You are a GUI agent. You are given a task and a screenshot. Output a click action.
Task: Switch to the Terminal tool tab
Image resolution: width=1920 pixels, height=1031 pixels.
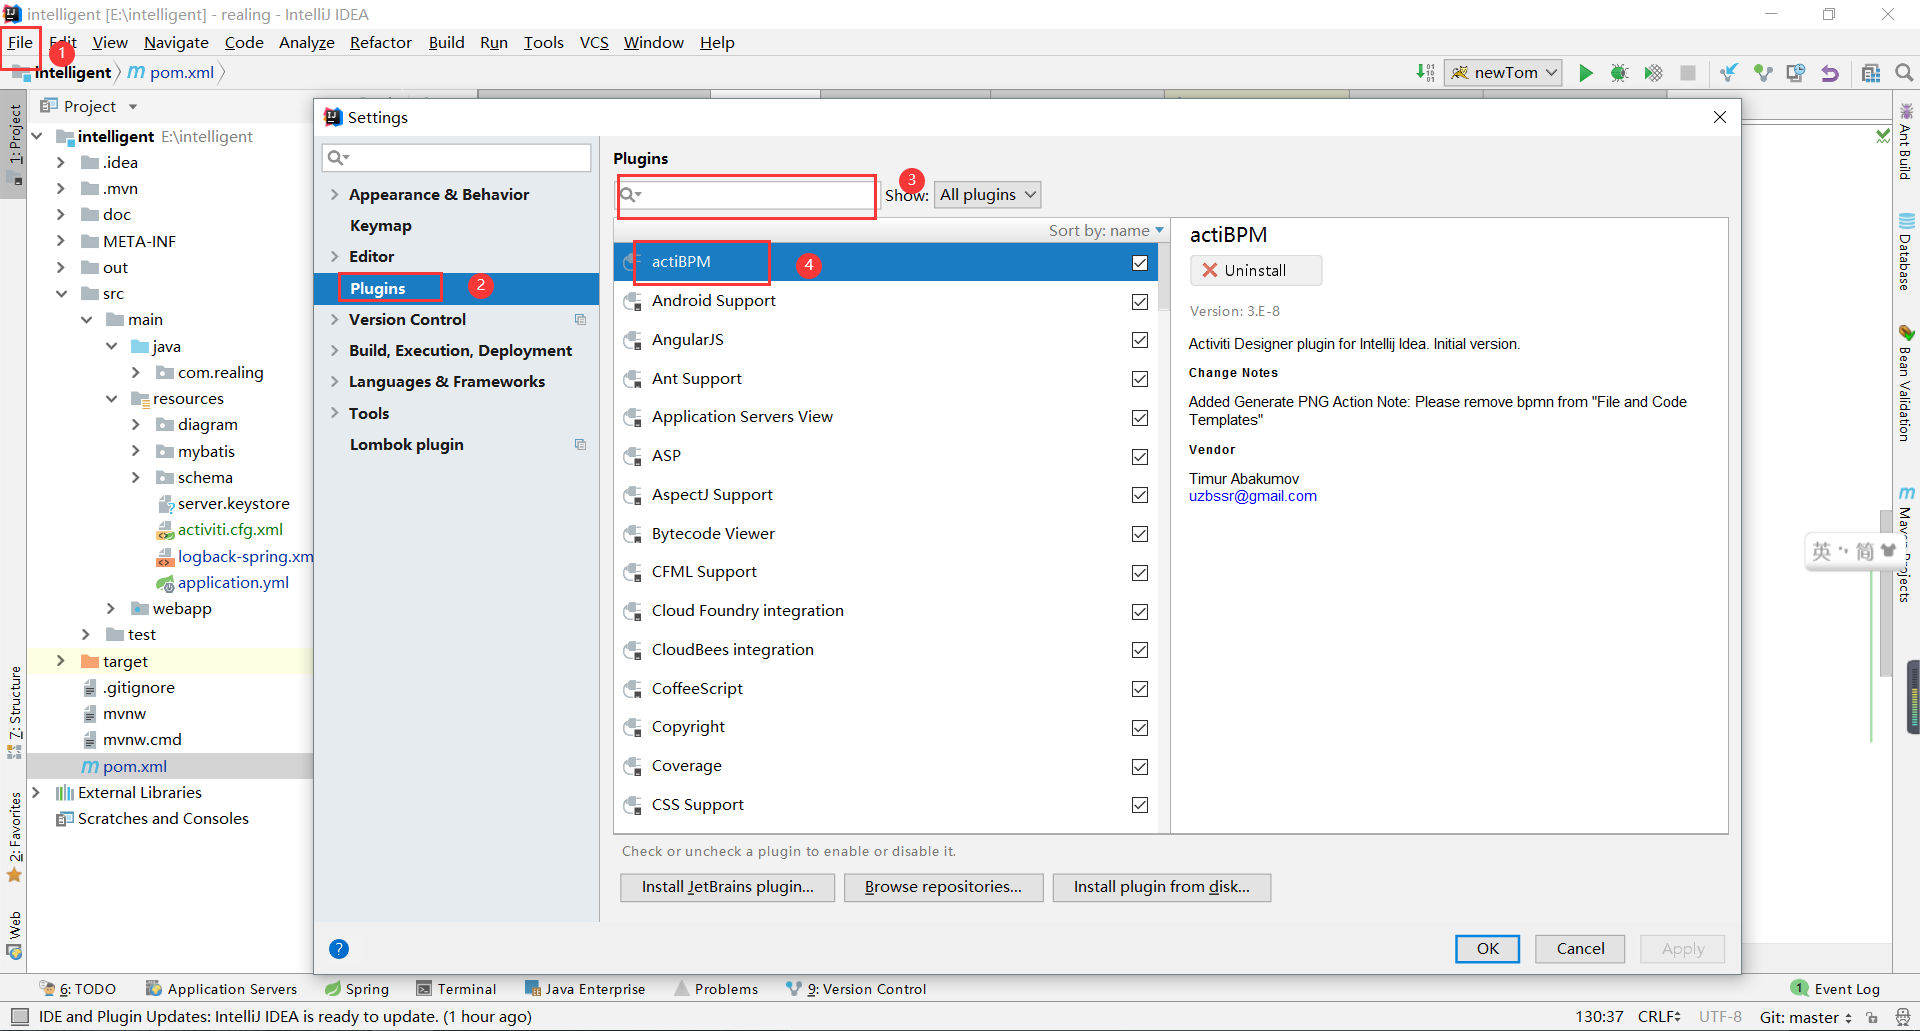click(x=456, y=989)
